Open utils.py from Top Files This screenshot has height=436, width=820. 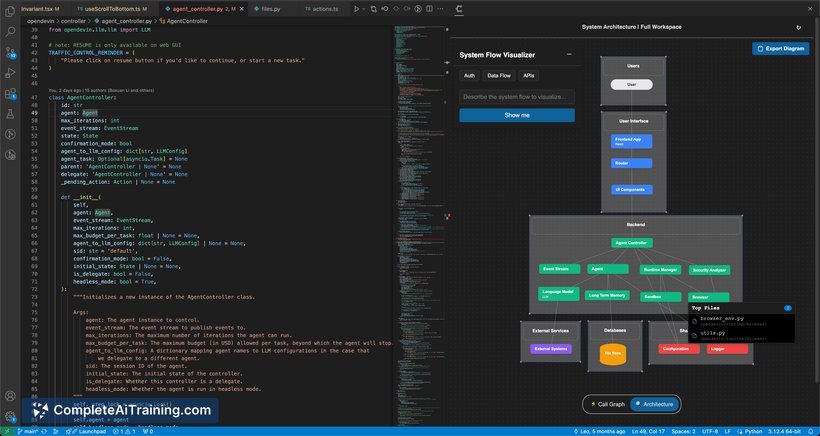coord(742,336)
